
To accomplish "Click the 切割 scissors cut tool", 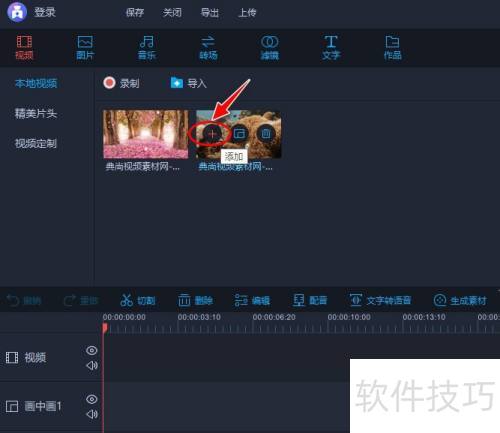I will coord(138,300).
